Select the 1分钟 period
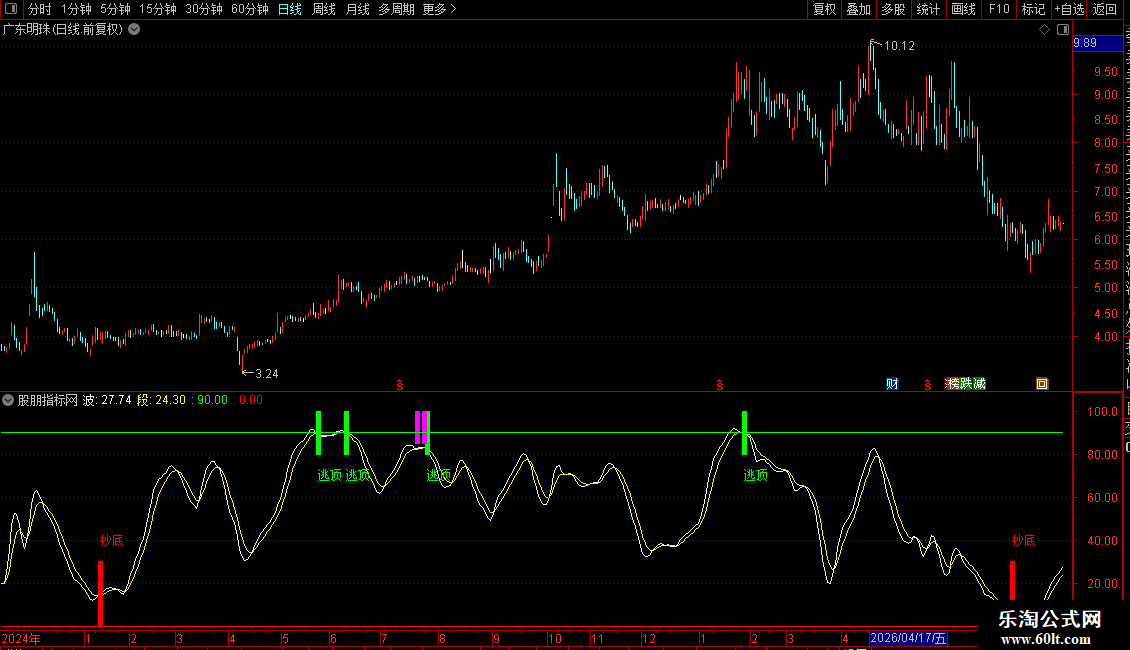The height and width of the screenshot is (650, 1130). (76, 9)
